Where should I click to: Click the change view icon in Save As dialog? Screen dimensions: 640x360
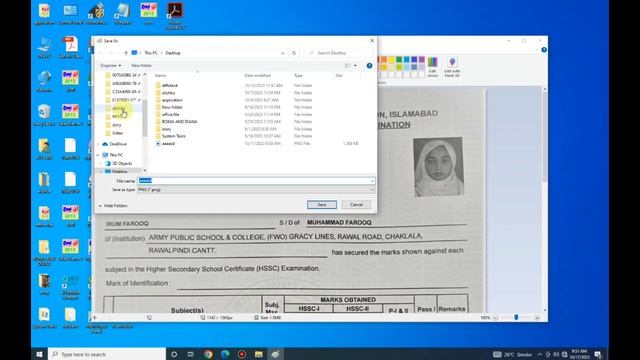[348, 66]
